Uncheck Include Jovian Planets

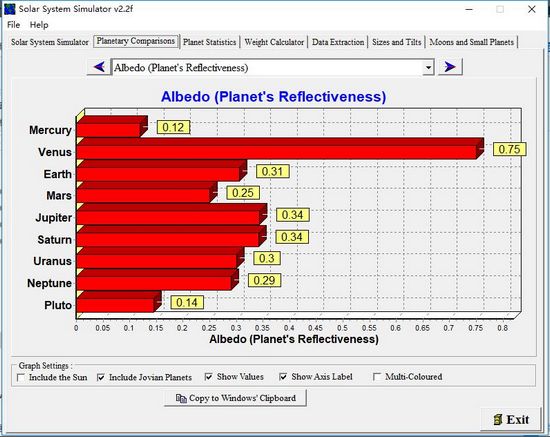click(101, 377)
